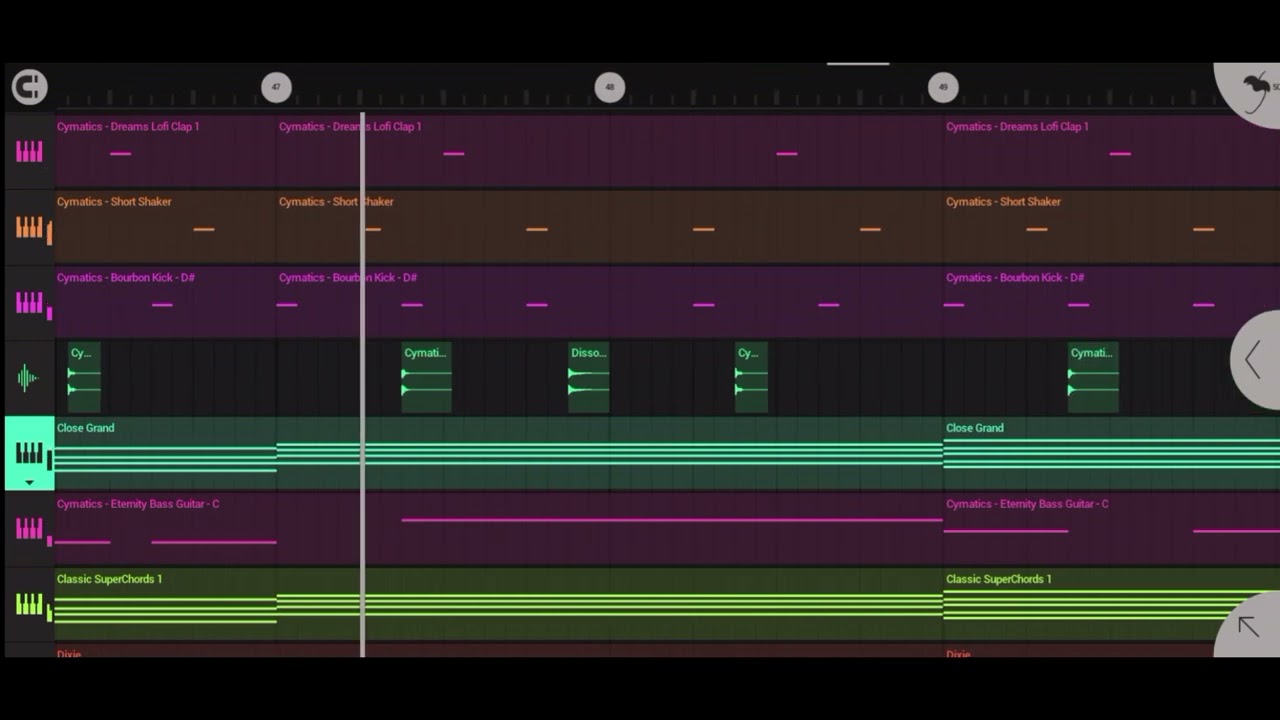Select the Short Shaker track piano icon
The image size is (1280, 720).
[29, 228]
